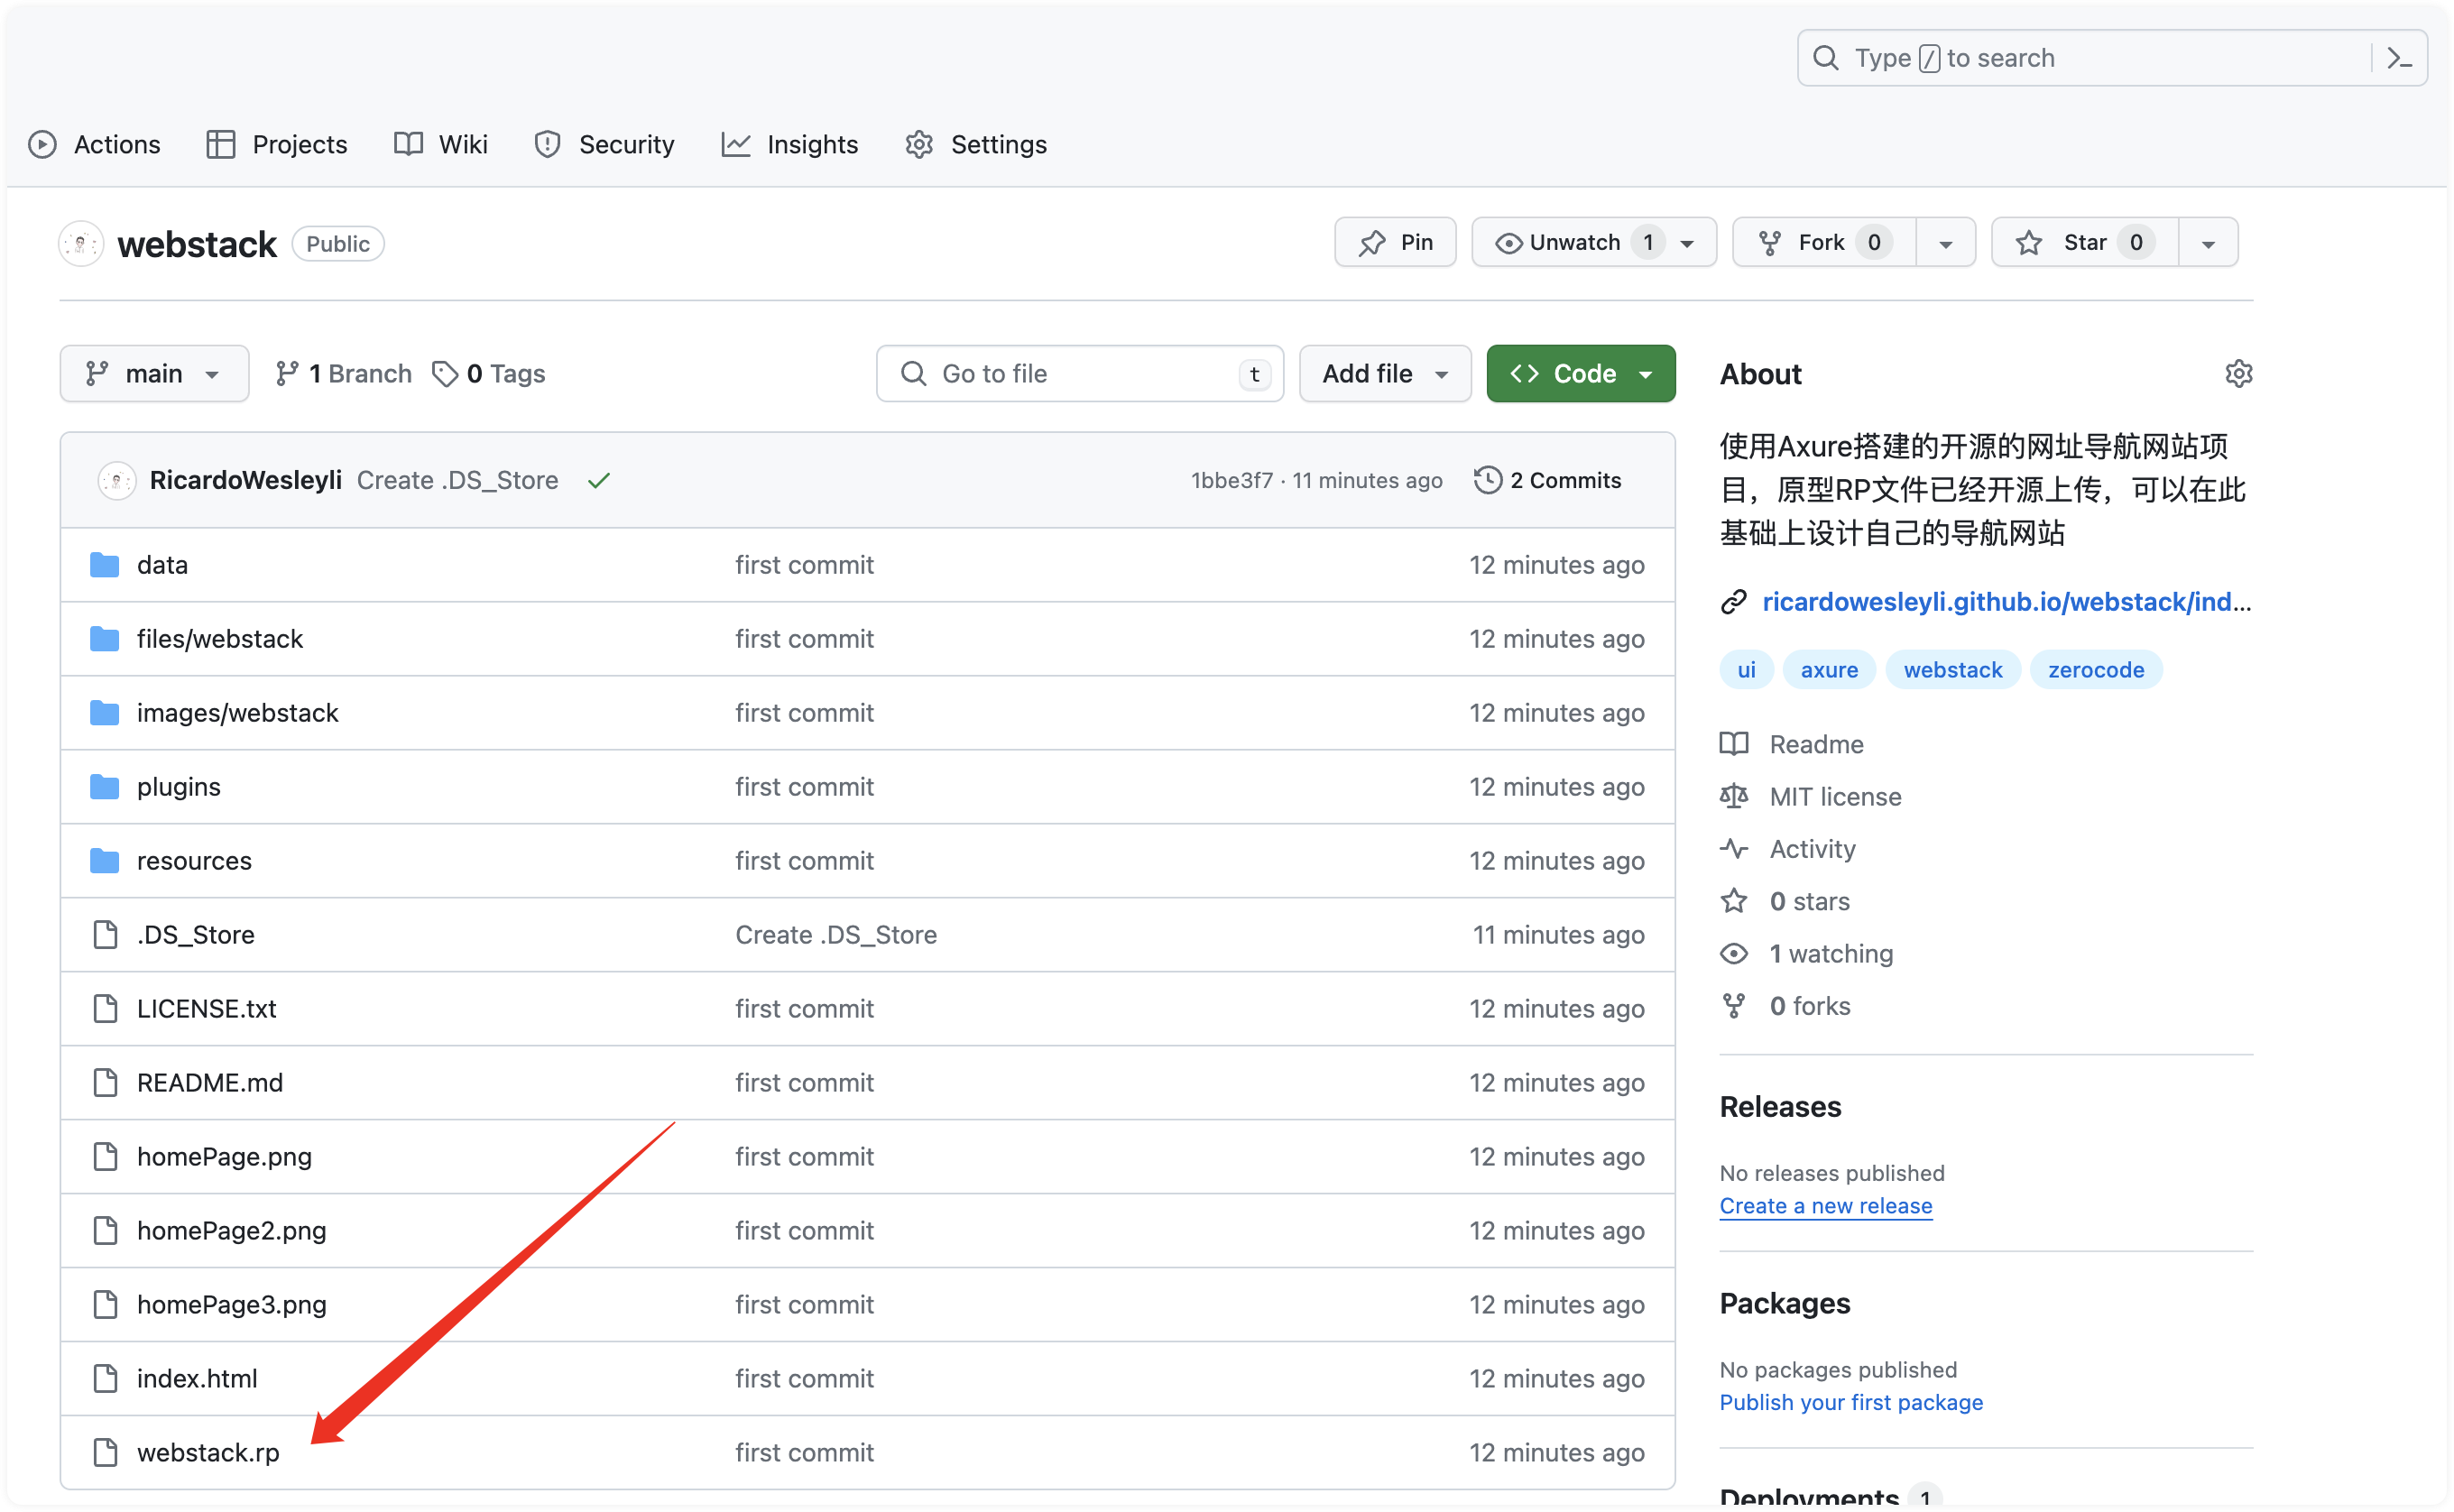The width and height of the screenshot is (2454, 1512).
Task: Click the forks icon in About
Action: tap(1734, 1006)
